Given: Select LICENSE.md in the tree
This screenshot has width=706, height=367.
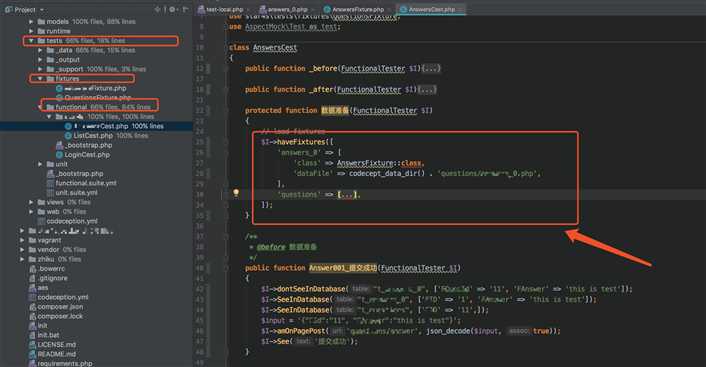Looking at the screenshot, I should point(57,344).
